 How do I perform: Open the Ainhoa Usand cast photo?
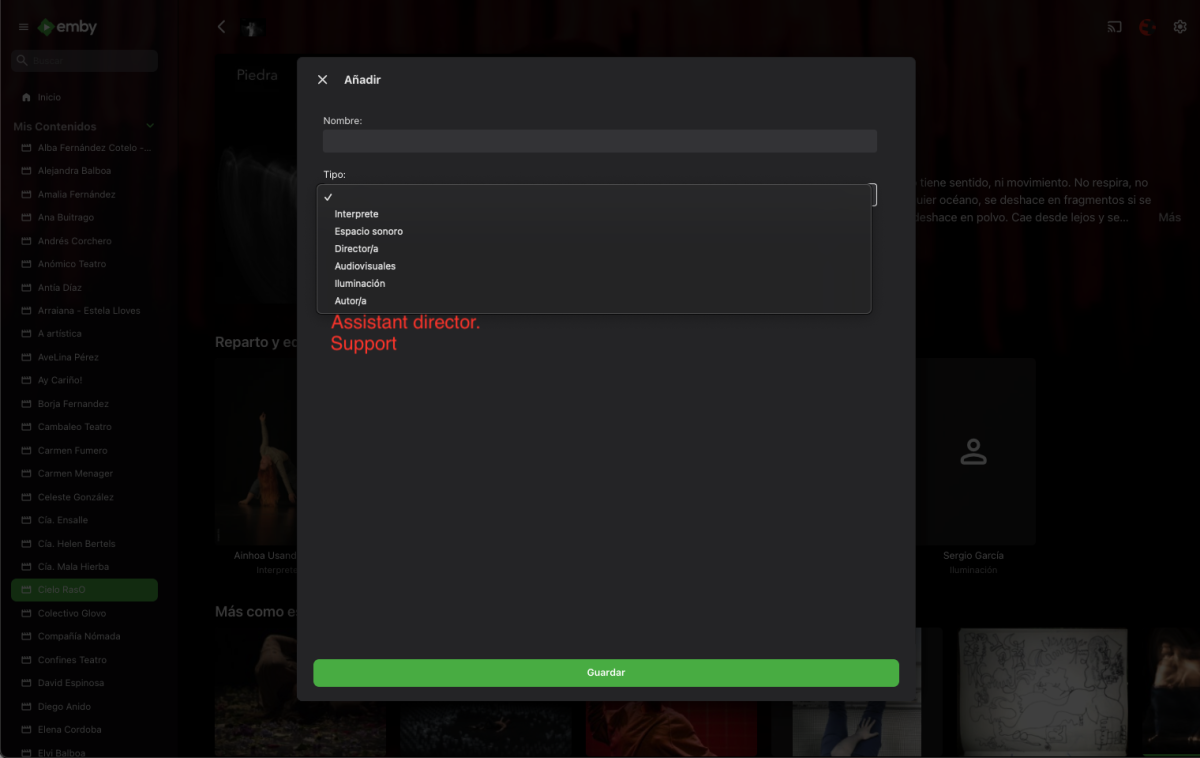pos(257,451)
